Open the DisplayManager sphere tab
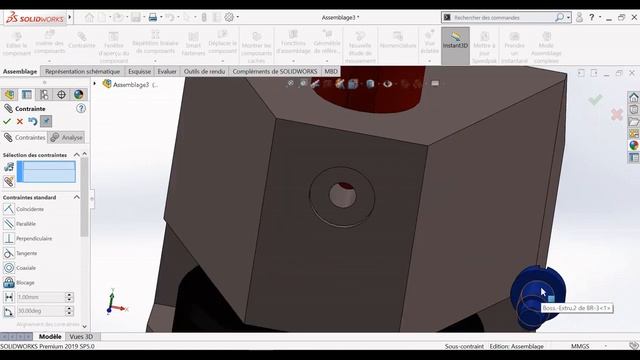640x360 pixels. (x=78, y=95)
